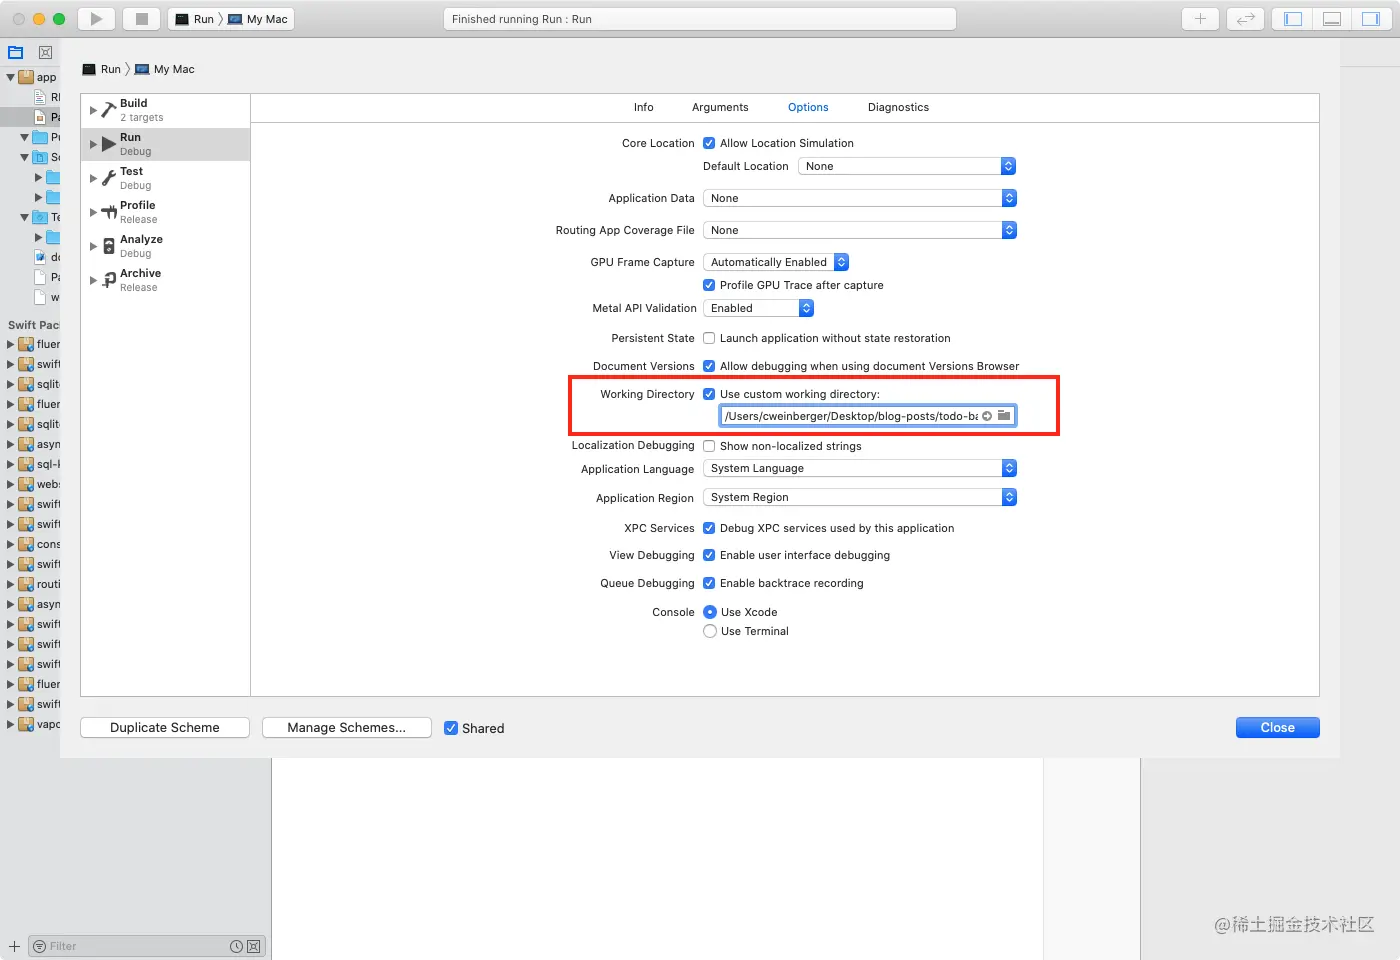Click the Stop toolbar button
Screen dimensions: 1400x960
point(141,19)
